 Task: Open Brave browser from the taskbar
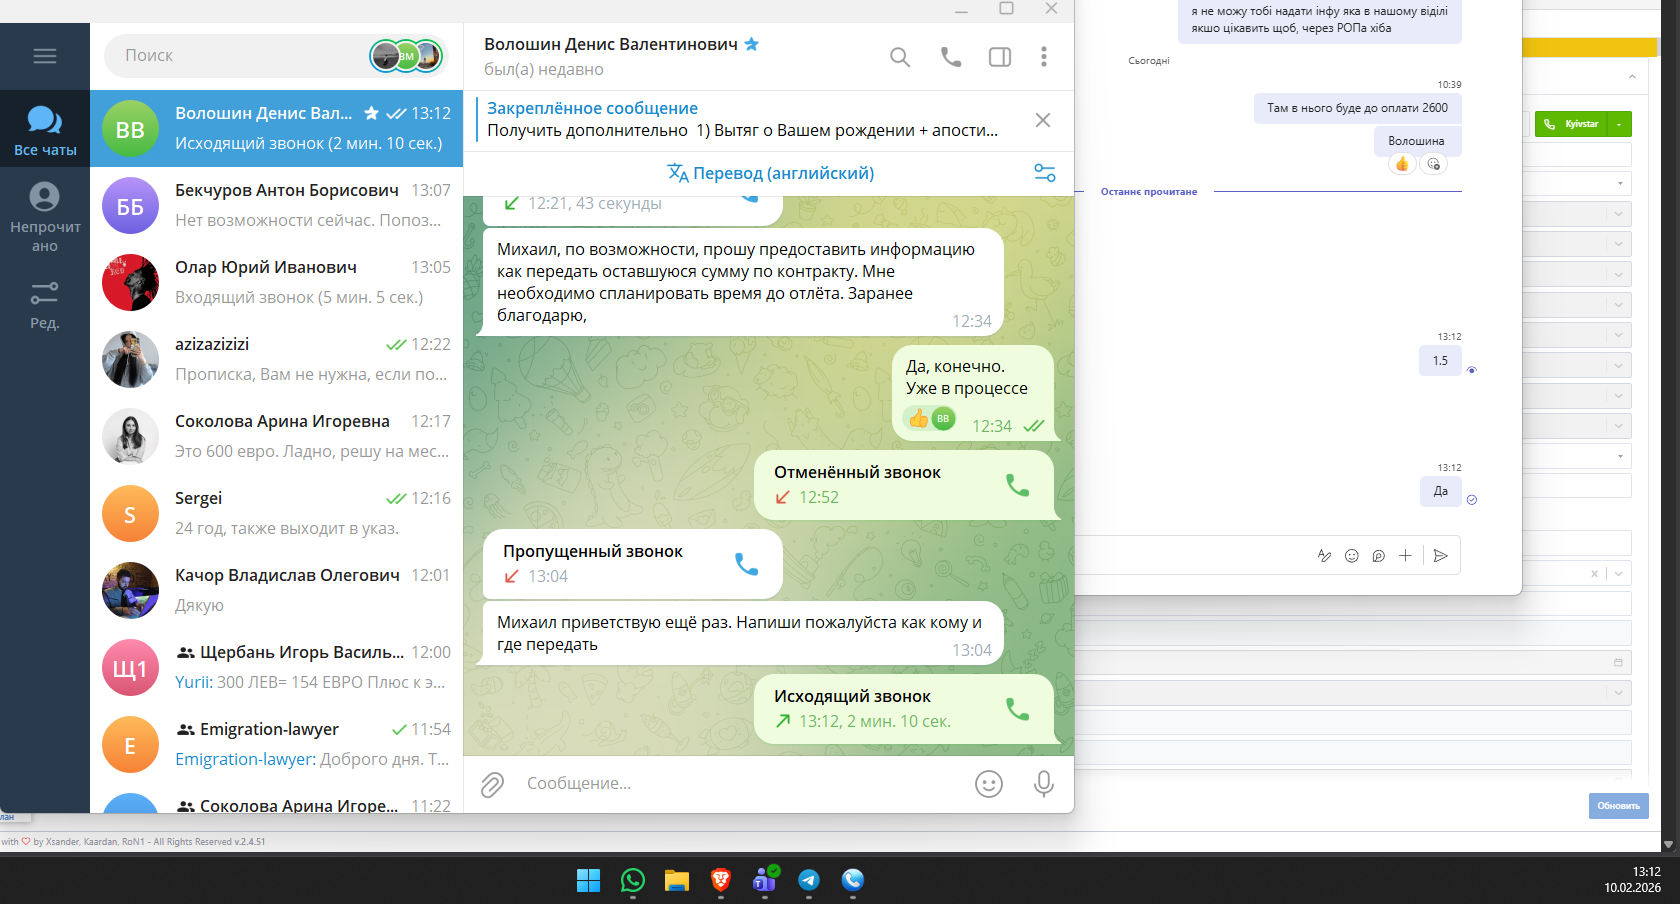coord(721,880)
